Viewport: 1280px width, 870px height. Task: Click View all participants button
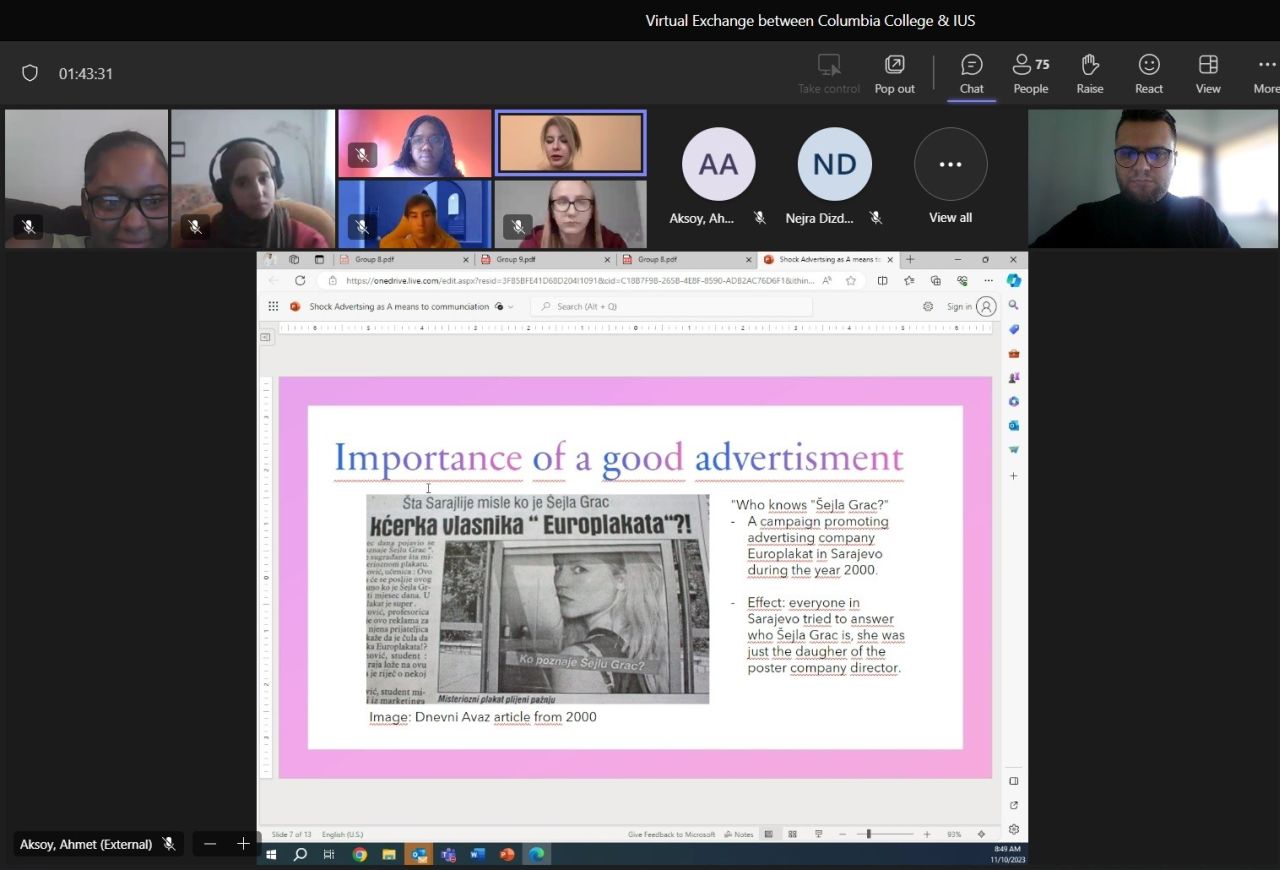950,165
